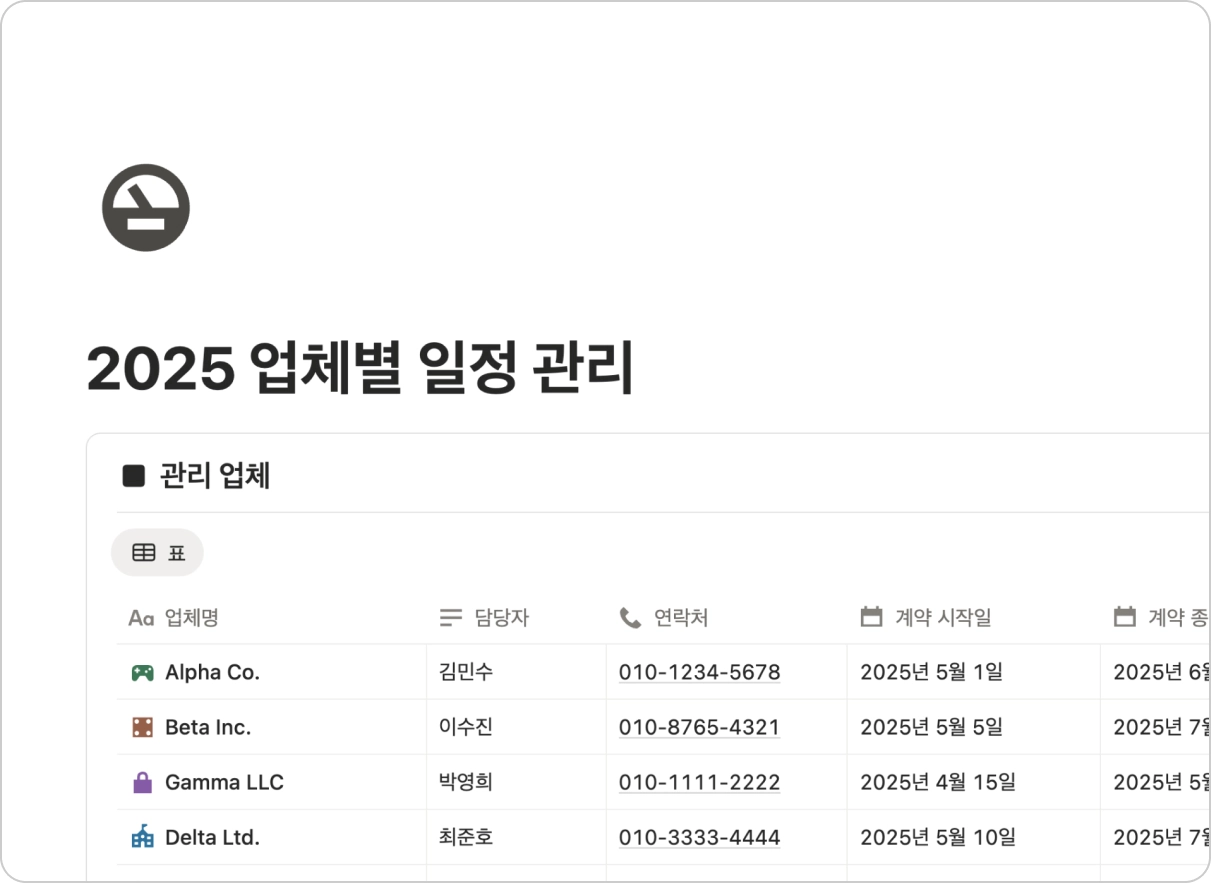
Task: Open the Gamma LLC row
Action: [224, 783]
